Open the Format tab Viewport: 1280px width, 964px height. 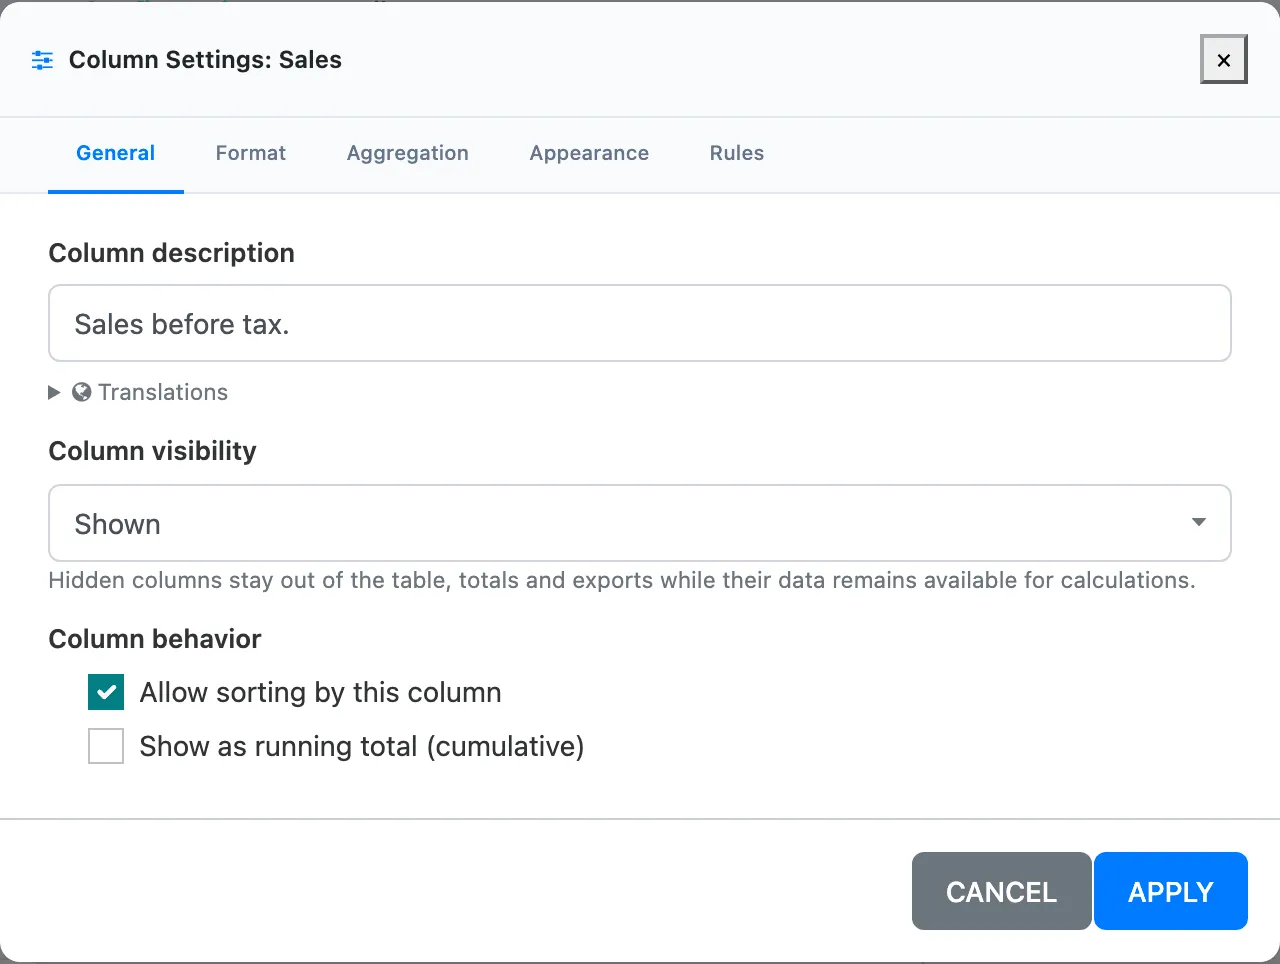coord(251,153)
